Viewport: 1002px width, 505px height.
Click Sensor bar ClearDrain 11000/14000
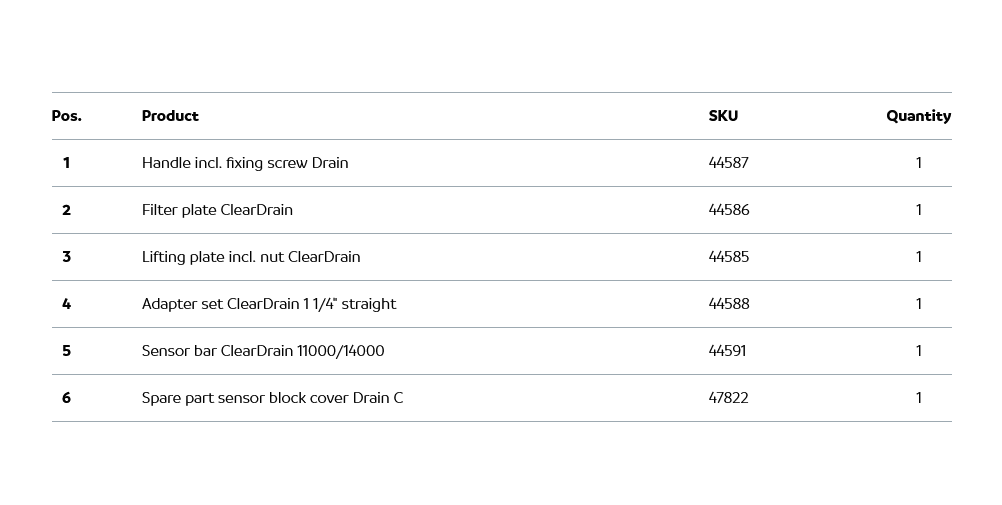tap(263, 351)
